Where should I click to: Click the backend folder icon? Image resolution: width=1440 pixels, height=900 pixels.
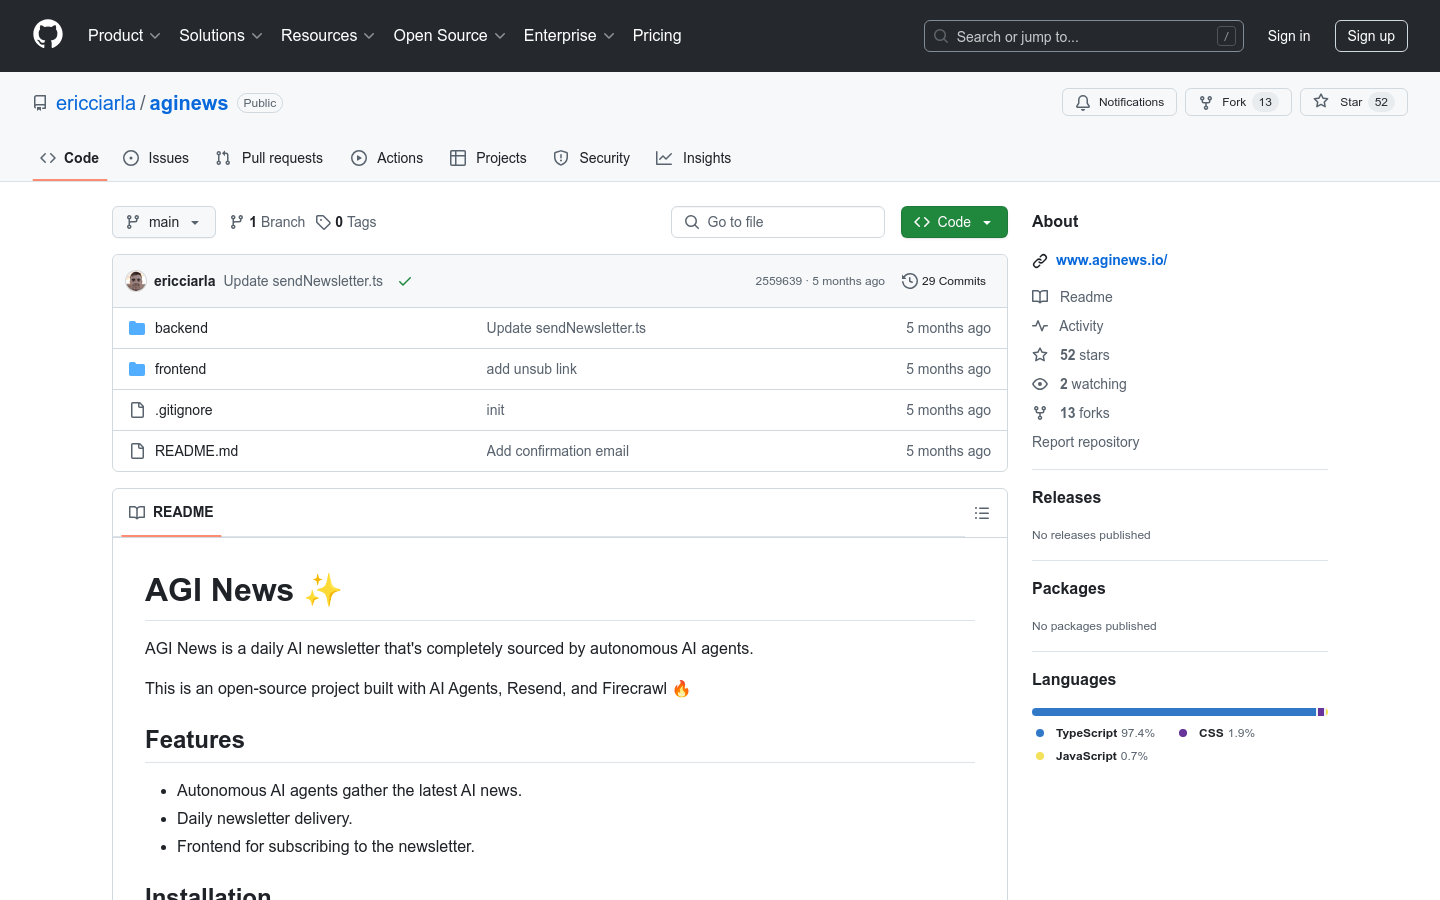137,328
